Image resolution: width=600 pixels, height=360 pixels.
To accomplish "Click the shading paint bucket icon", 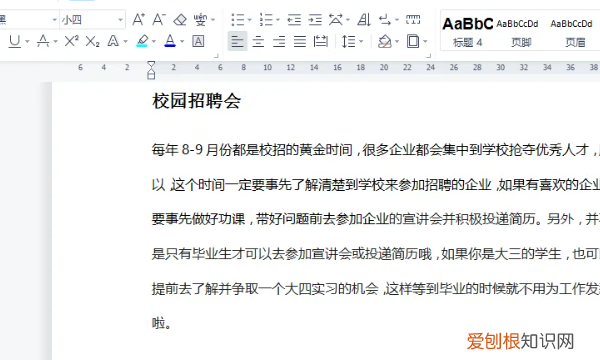I will [385, 41].
